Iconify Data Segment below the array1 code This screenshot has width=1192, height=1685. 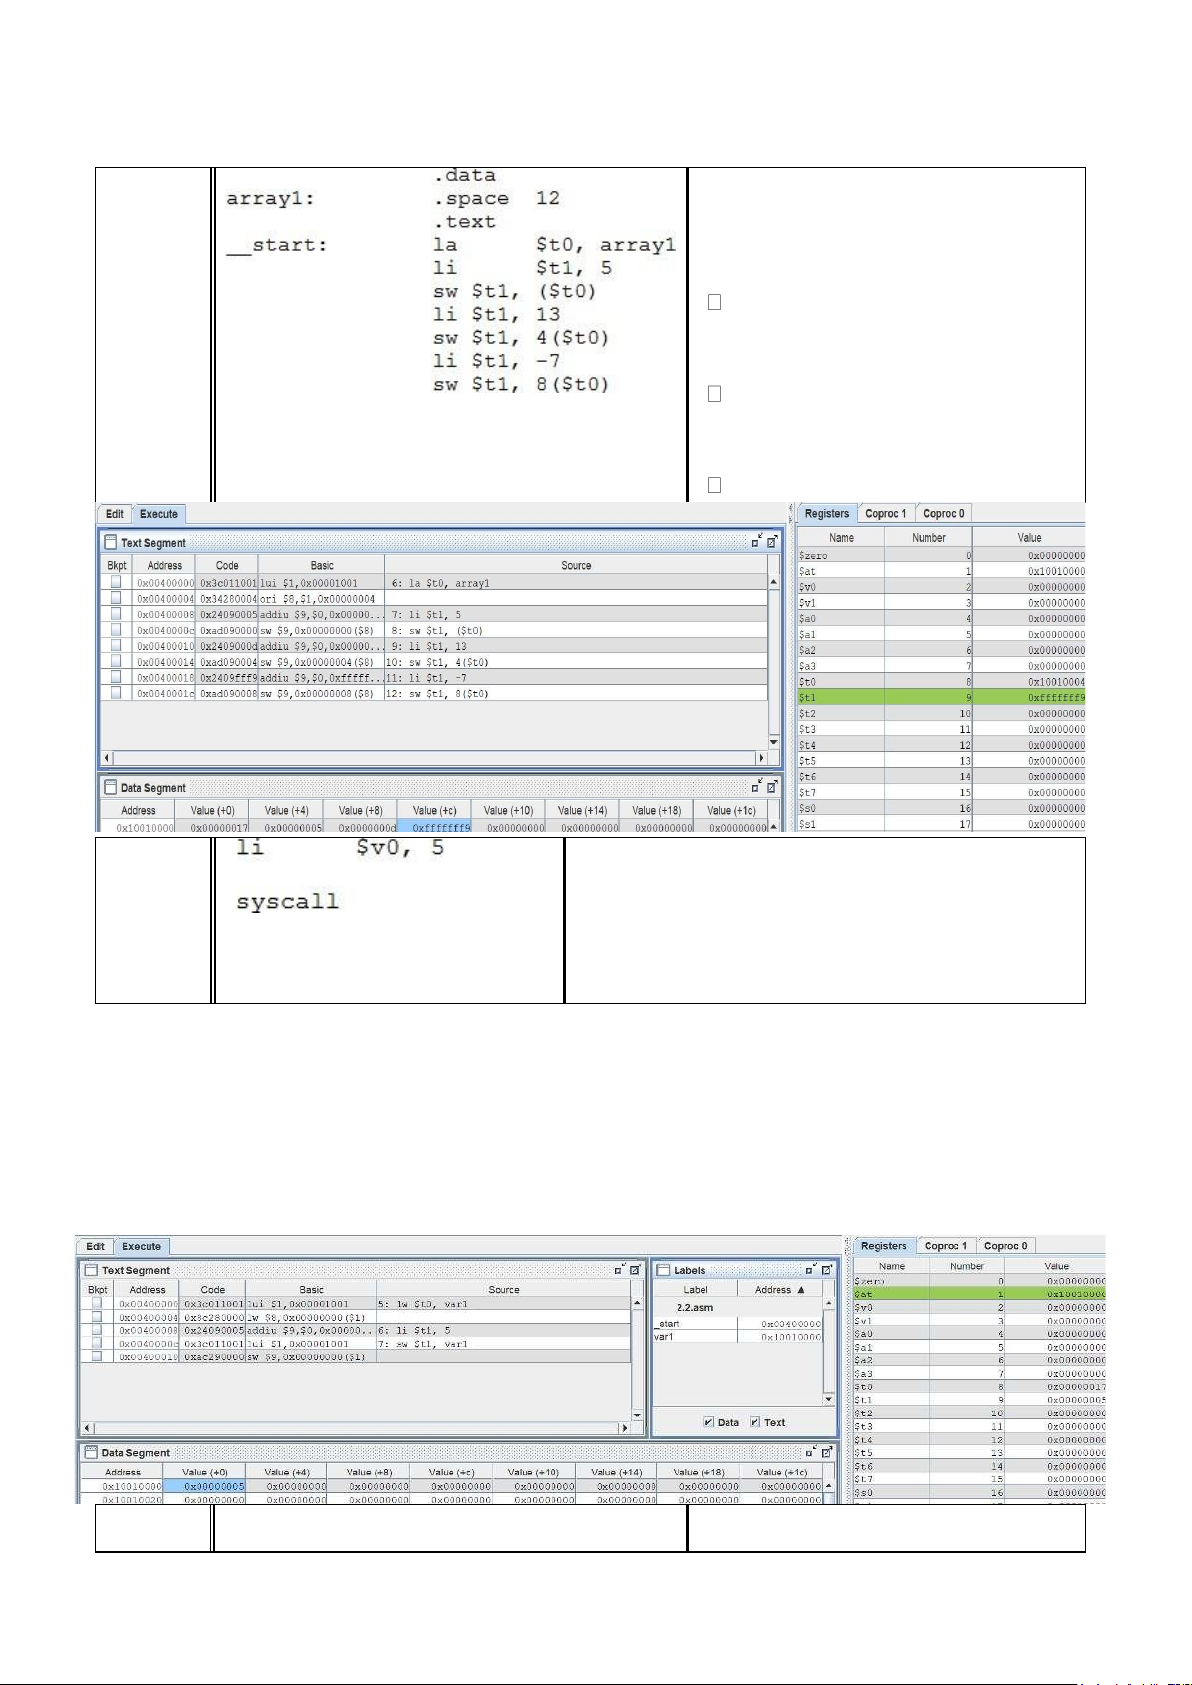click(x=757, y=787)
